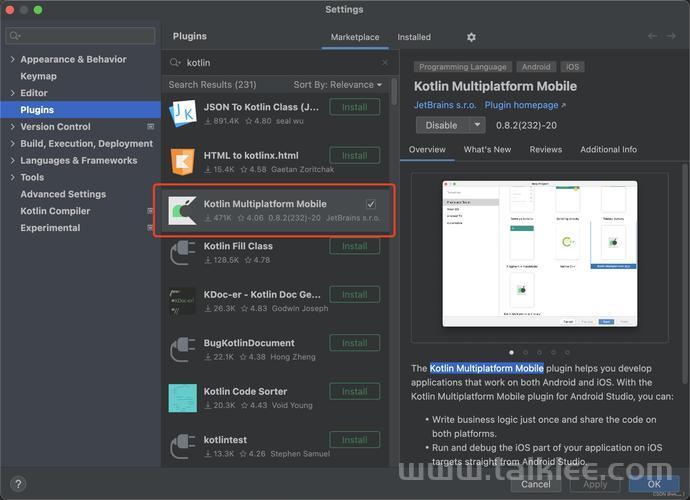Screen dimensions: 690x500
Task: Open the JetBrains s.r.o. vendor link
Action: (x=445, y=105)
